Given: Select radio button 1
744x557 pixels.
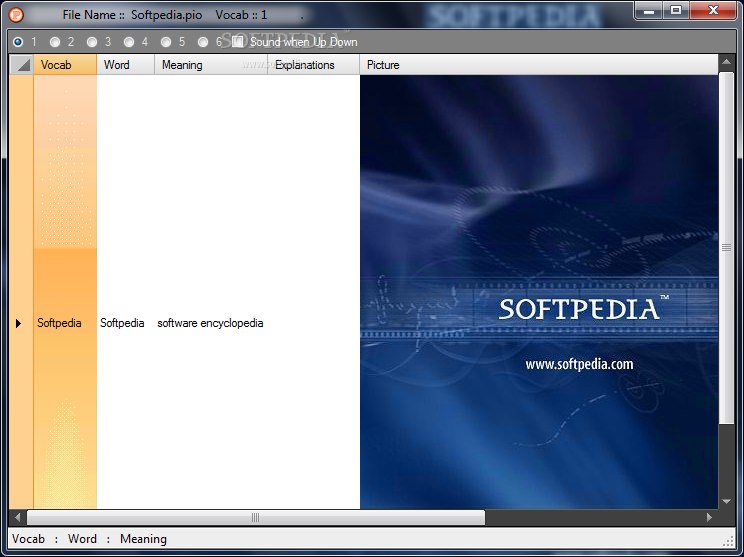Looking at the screenshot, I should [x=18, y=42].
